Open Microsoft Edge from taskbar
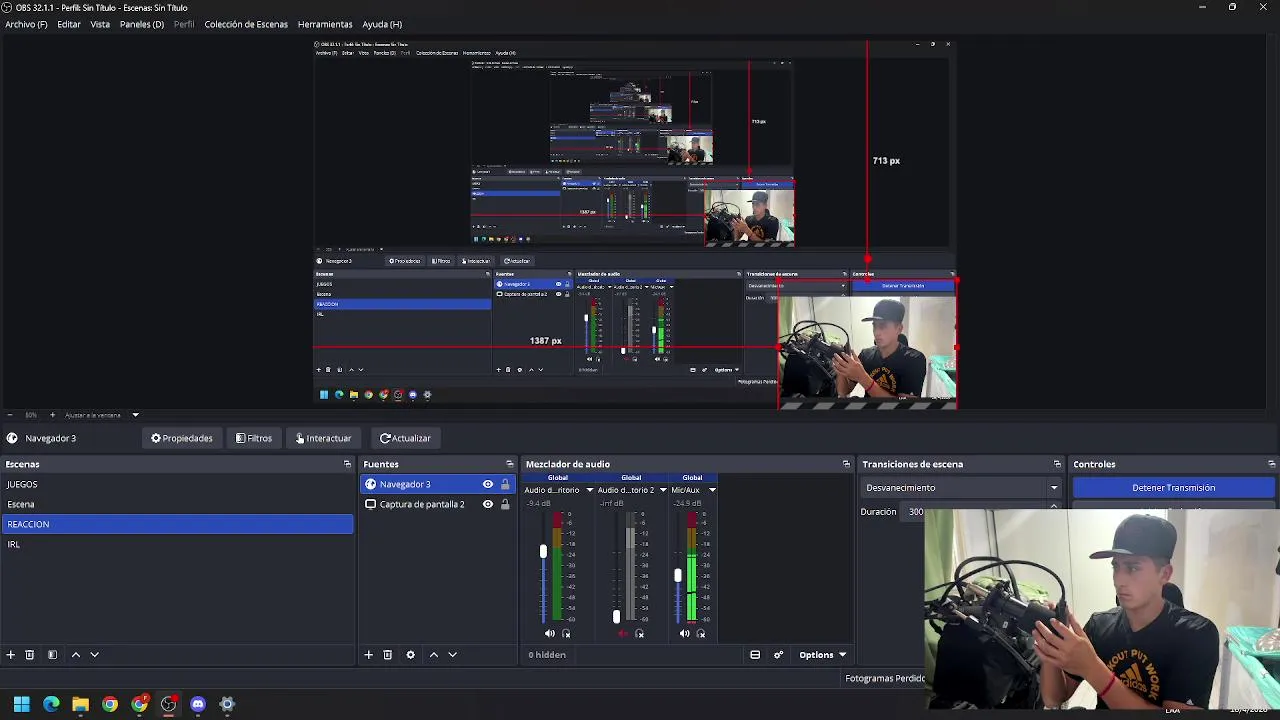This screenshot has width=1280, height=720. pos(51,704)
